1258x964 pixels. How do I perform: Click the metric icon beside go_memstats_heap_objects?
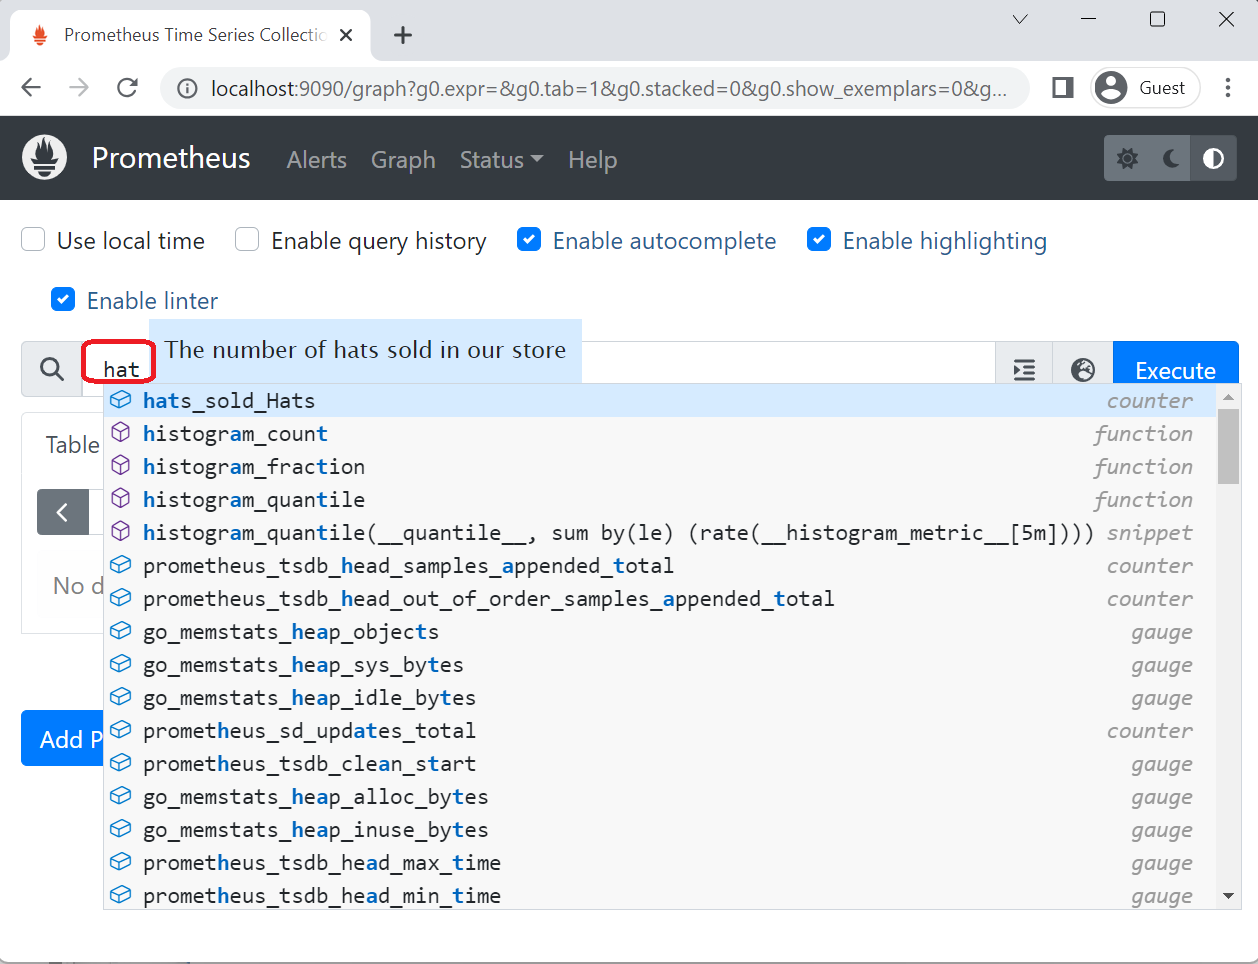[121, 631]
